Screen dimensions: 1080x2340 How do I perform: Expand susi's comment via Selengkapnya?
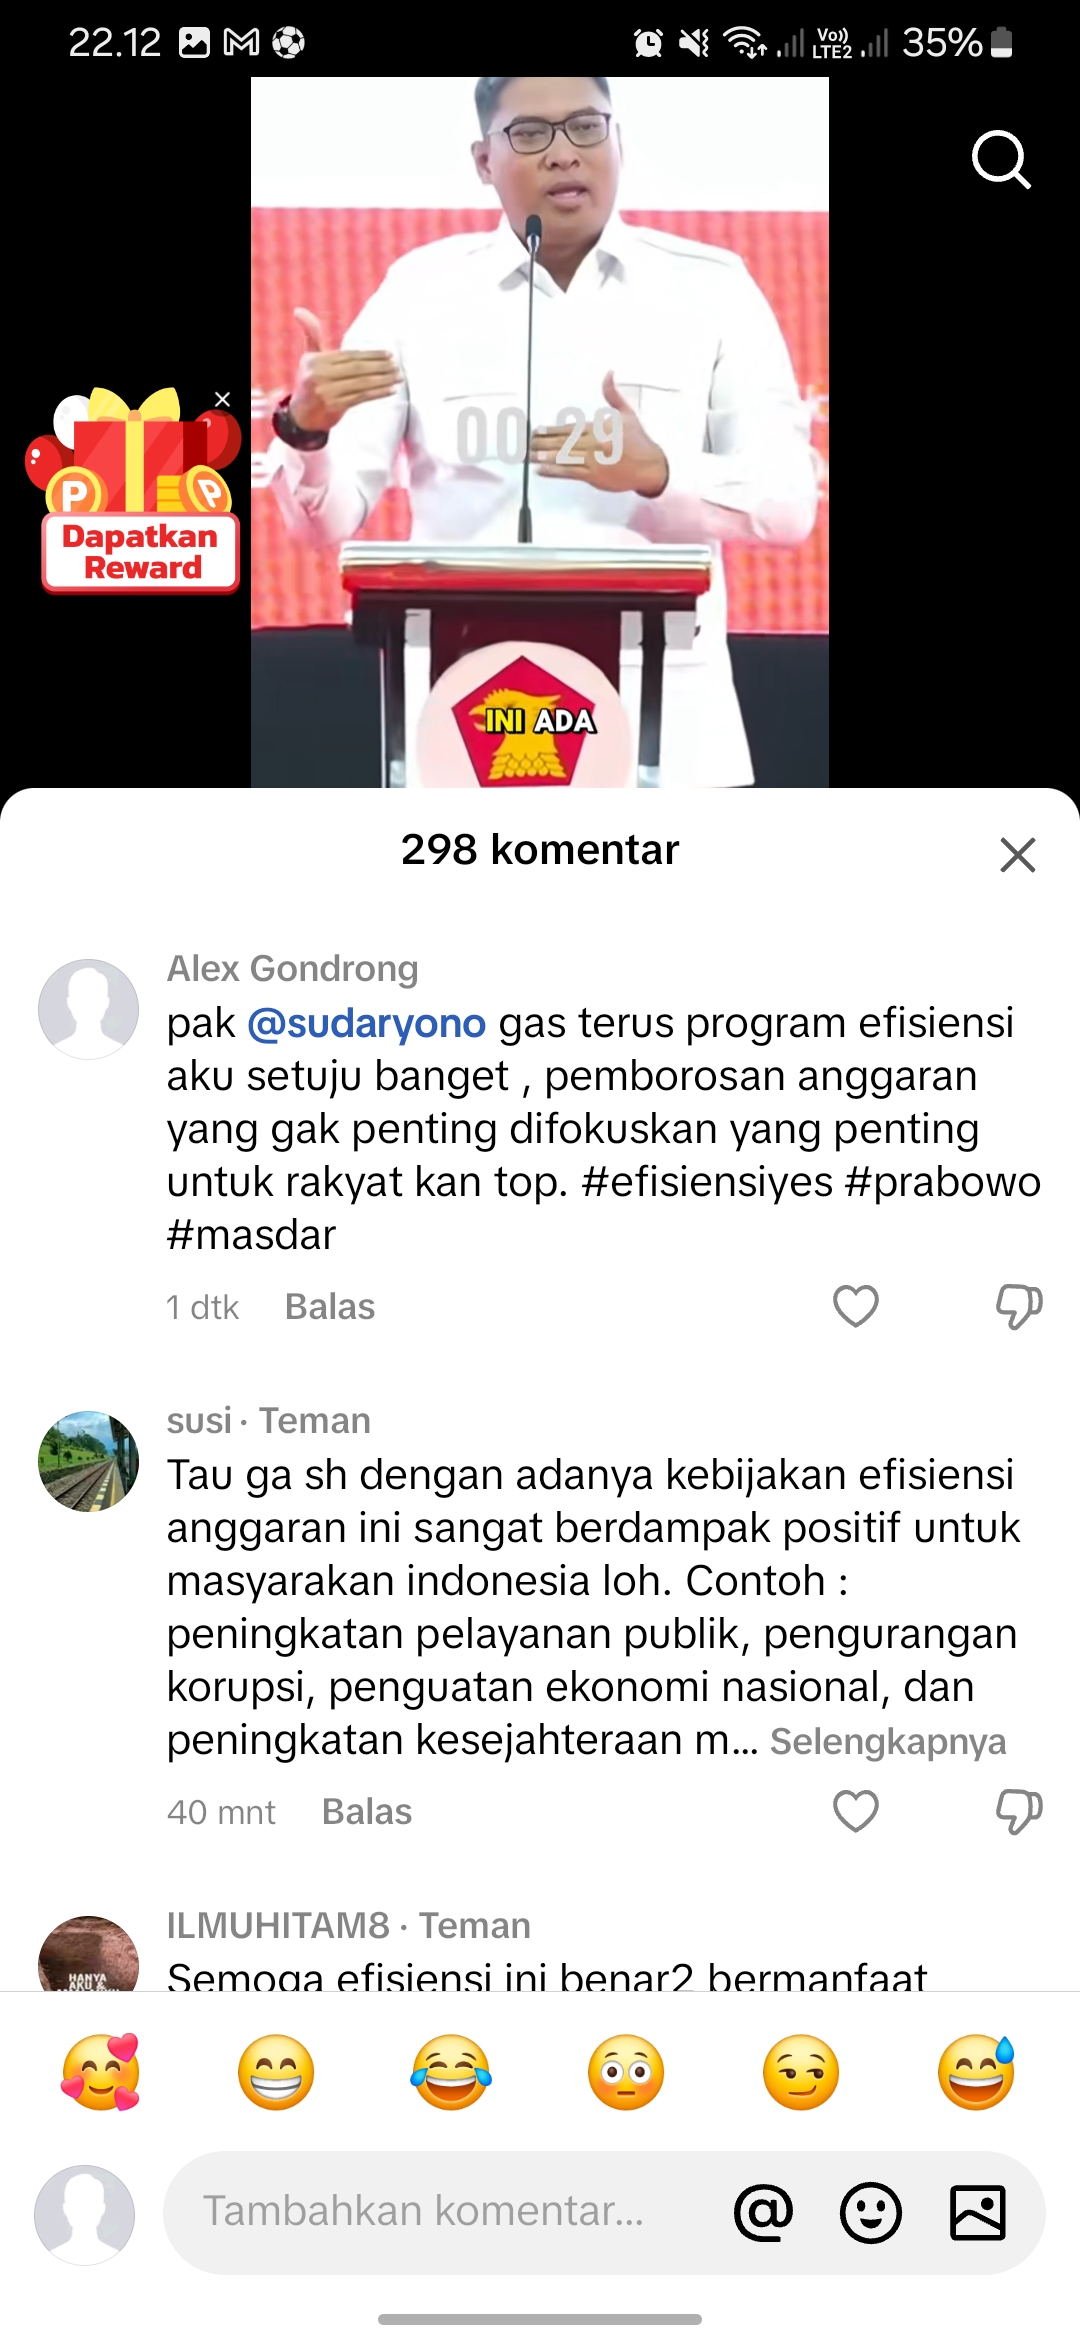(x=888, y=1741)
